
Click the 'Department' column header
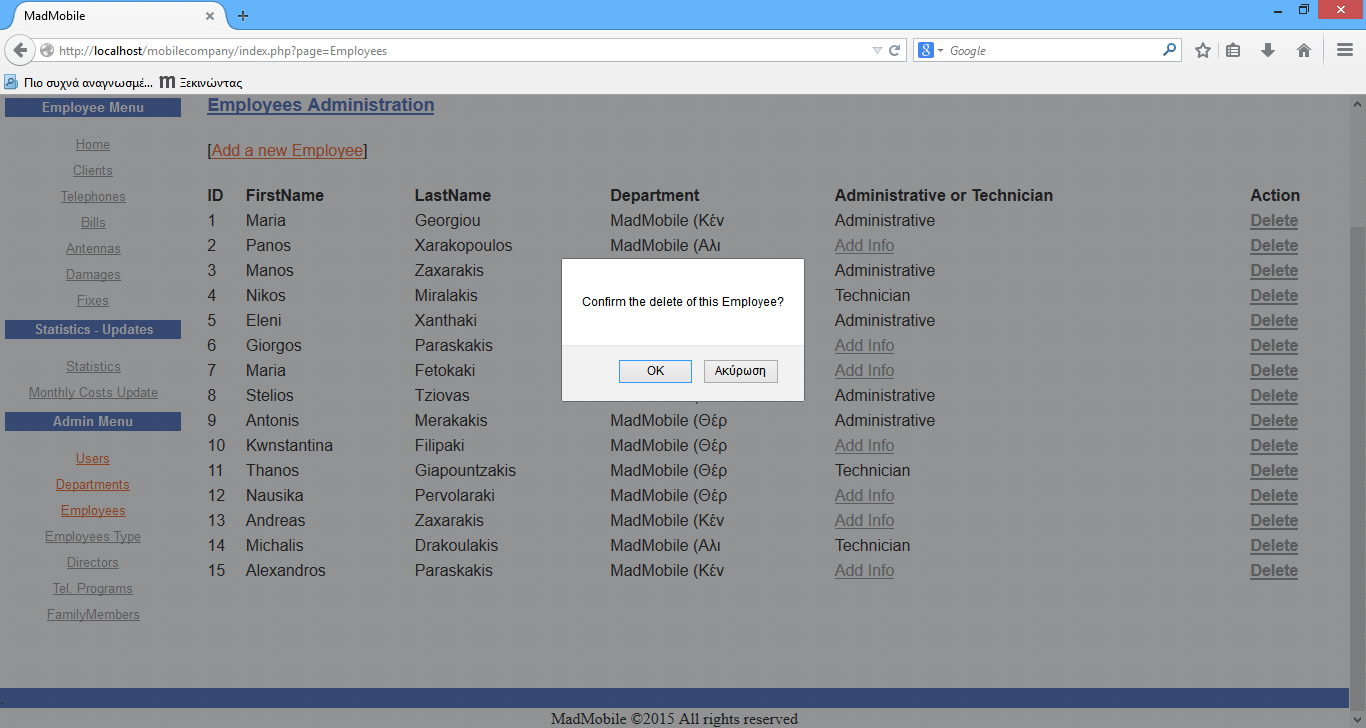655,196
